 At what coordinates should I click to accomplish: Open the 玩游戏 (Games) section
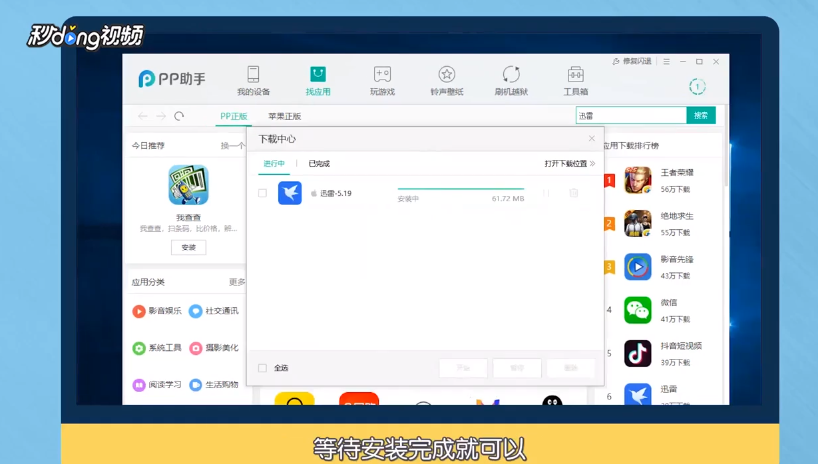point(382,81)
